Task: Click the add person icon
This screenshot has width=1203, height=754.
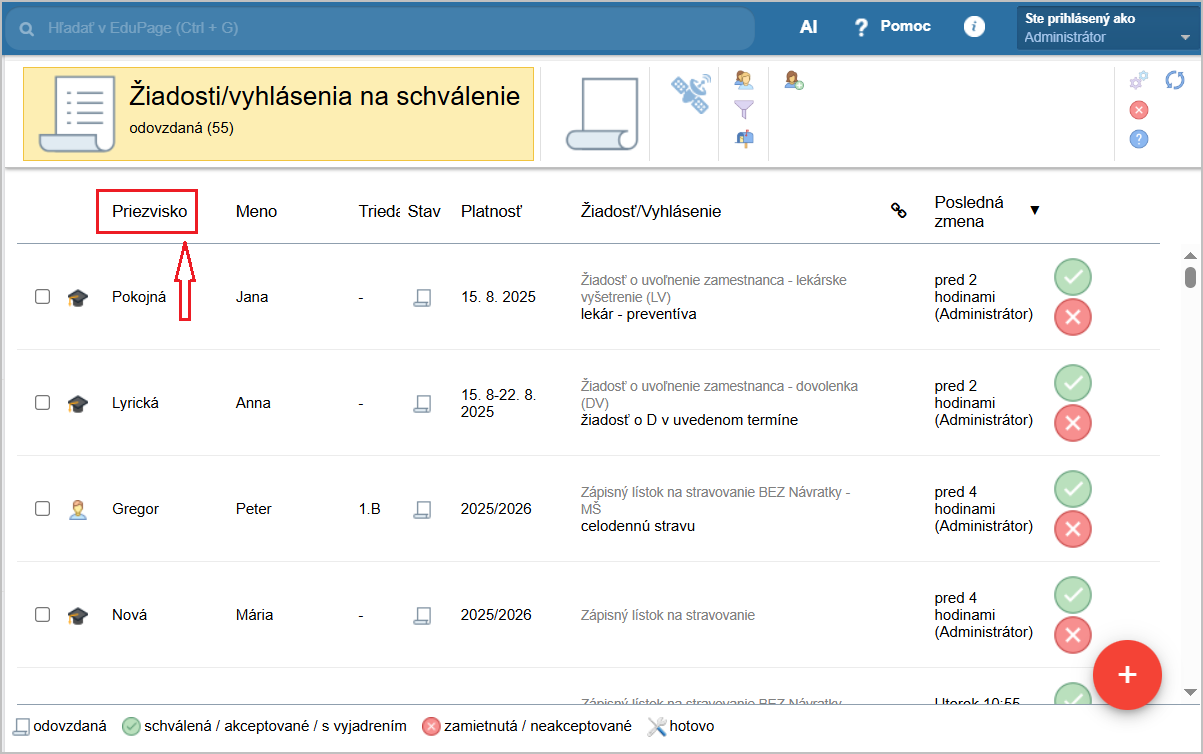Action: [794, 80]
